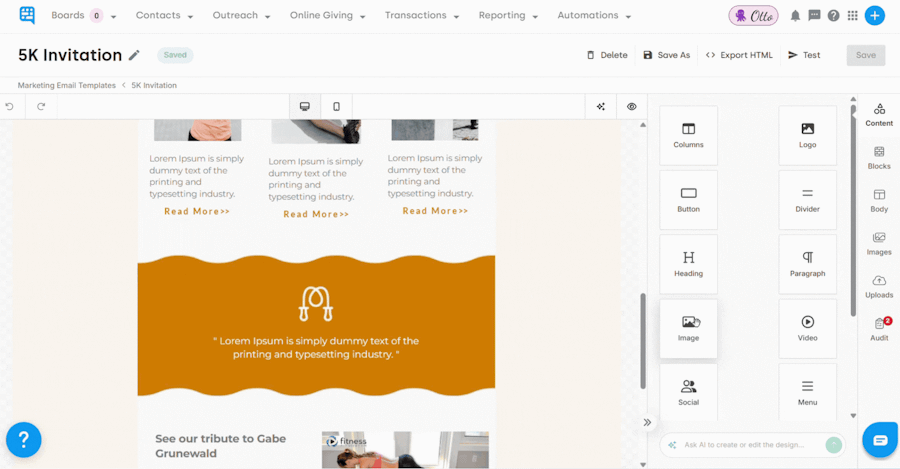Expand the Reporting dropdown menu
This screenshot has width=900, height=469.
tap(508, 15)
